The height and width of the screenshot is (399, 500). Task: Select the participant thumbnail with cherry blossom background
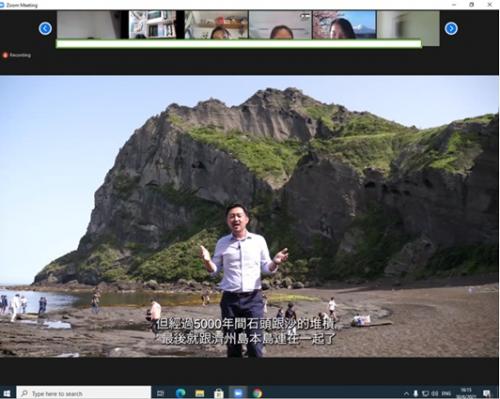click(x=344, y=25)
